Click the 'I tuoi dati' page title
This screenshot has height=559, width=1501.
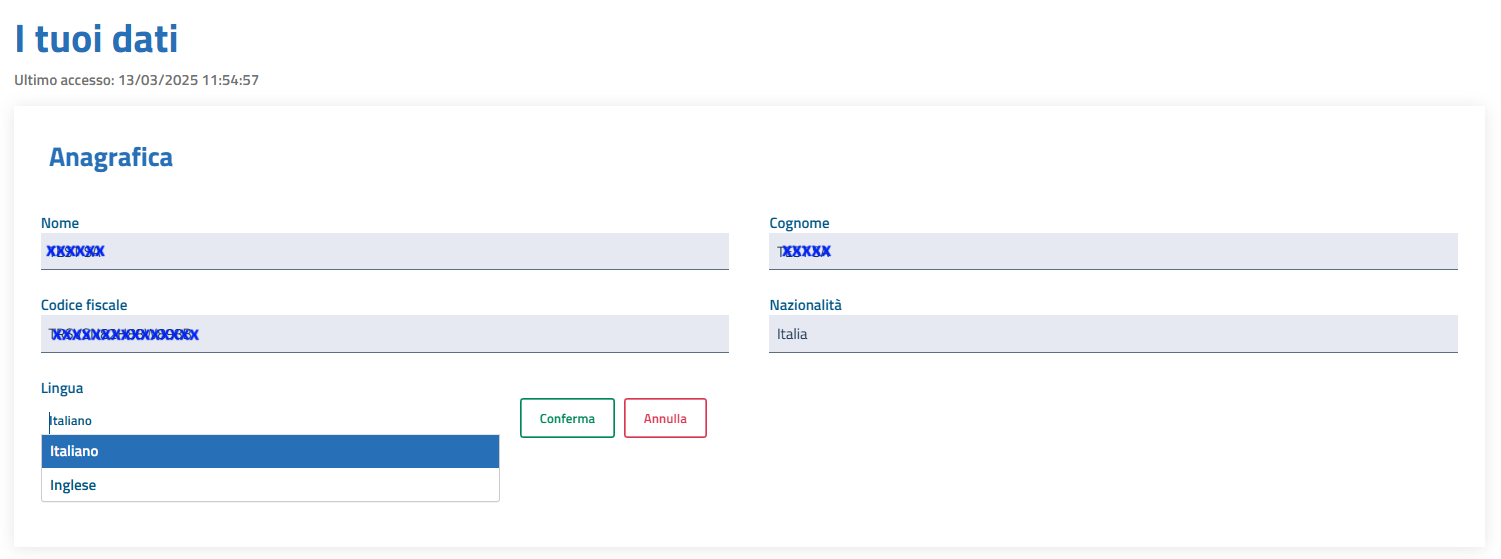(x=96, y=39)
